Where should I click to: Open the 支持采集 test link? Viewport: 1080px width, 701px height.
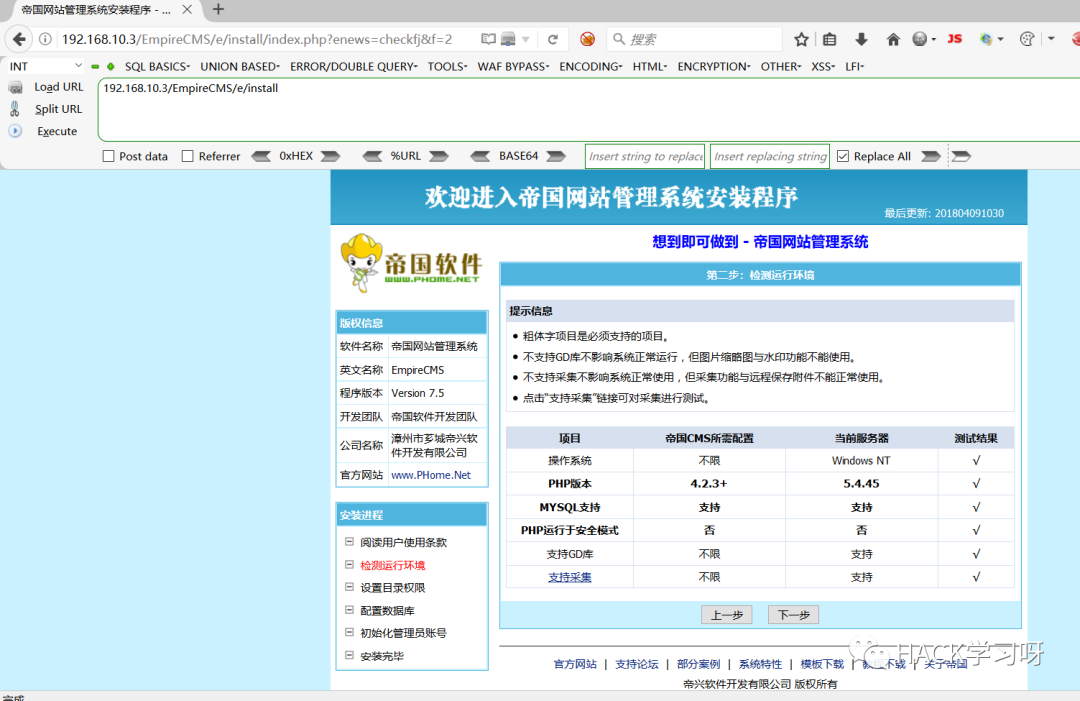[x=569, y=577]
